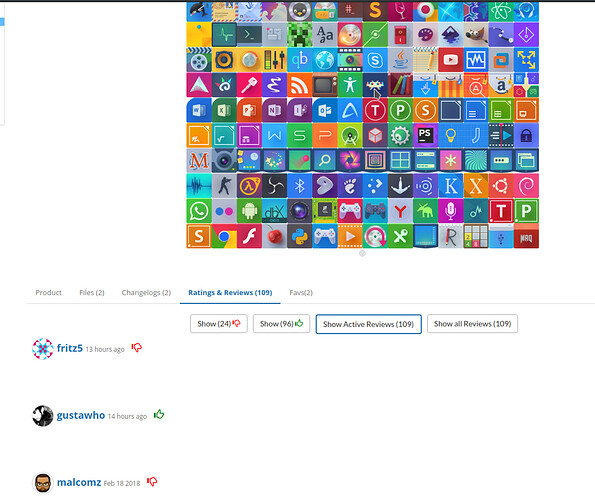Click the Python logo icon
Screen dimensions: 595x499
tap(299, 236)
